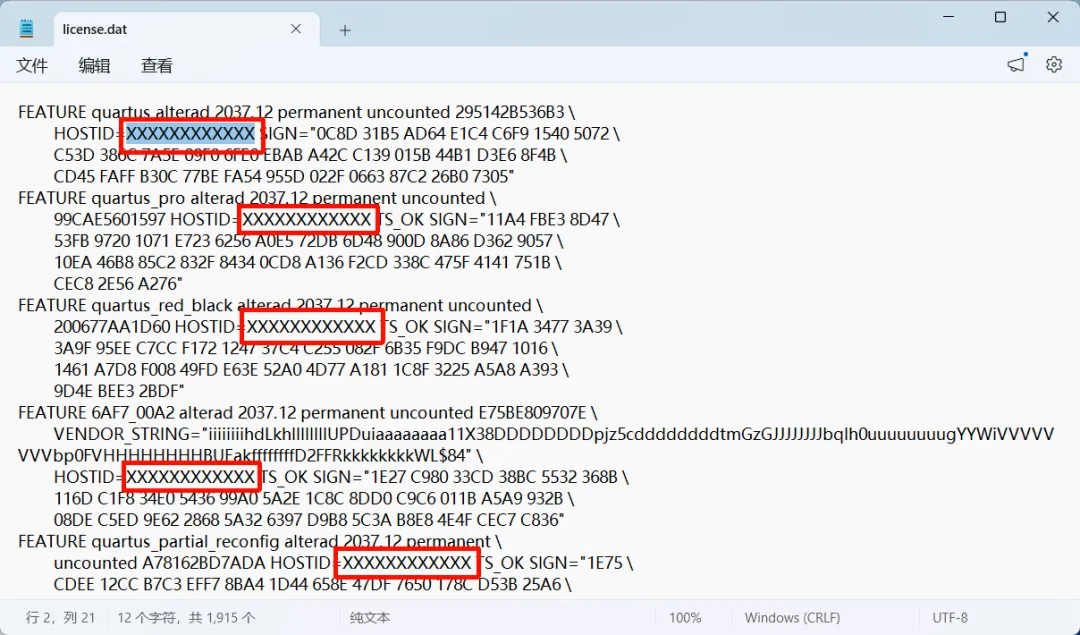Click line starting "53FB 9720 1071"
This screenshot has height=635, width=1080.
[x=309, y=241]
